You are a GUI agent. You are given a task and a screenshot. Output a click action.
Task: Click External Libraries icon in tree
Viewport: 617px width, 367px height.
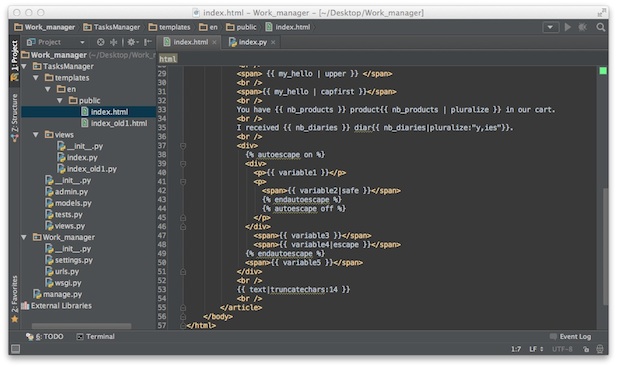[x=25, y=306]
